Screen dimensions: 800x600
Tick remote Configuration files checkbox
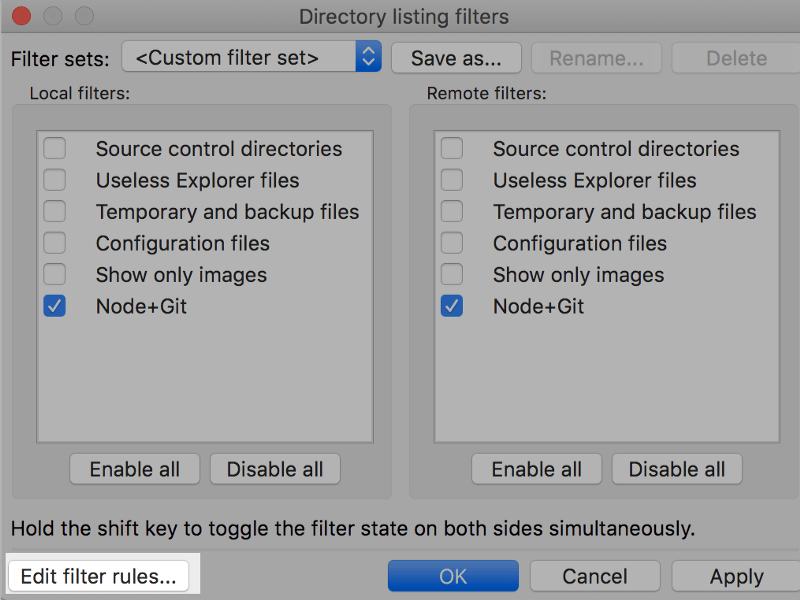[x=452, y=243]
